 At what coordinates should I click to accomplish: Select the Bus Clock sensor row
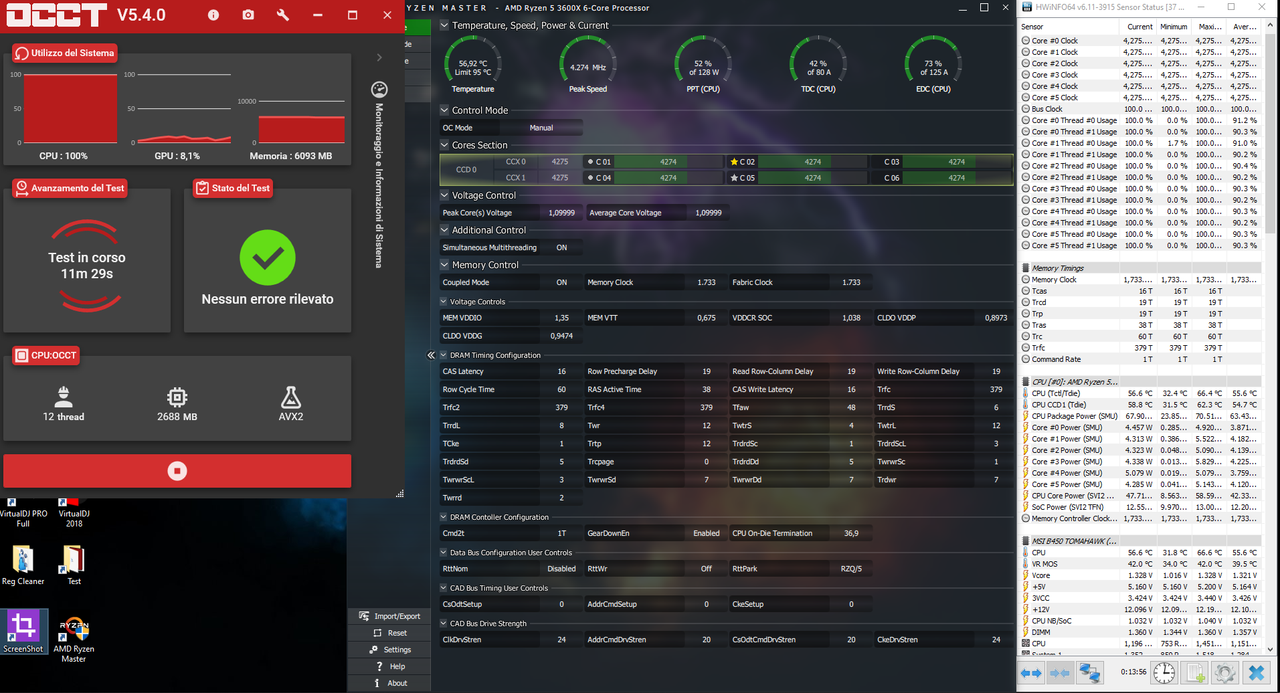(x=1140, y=109)
